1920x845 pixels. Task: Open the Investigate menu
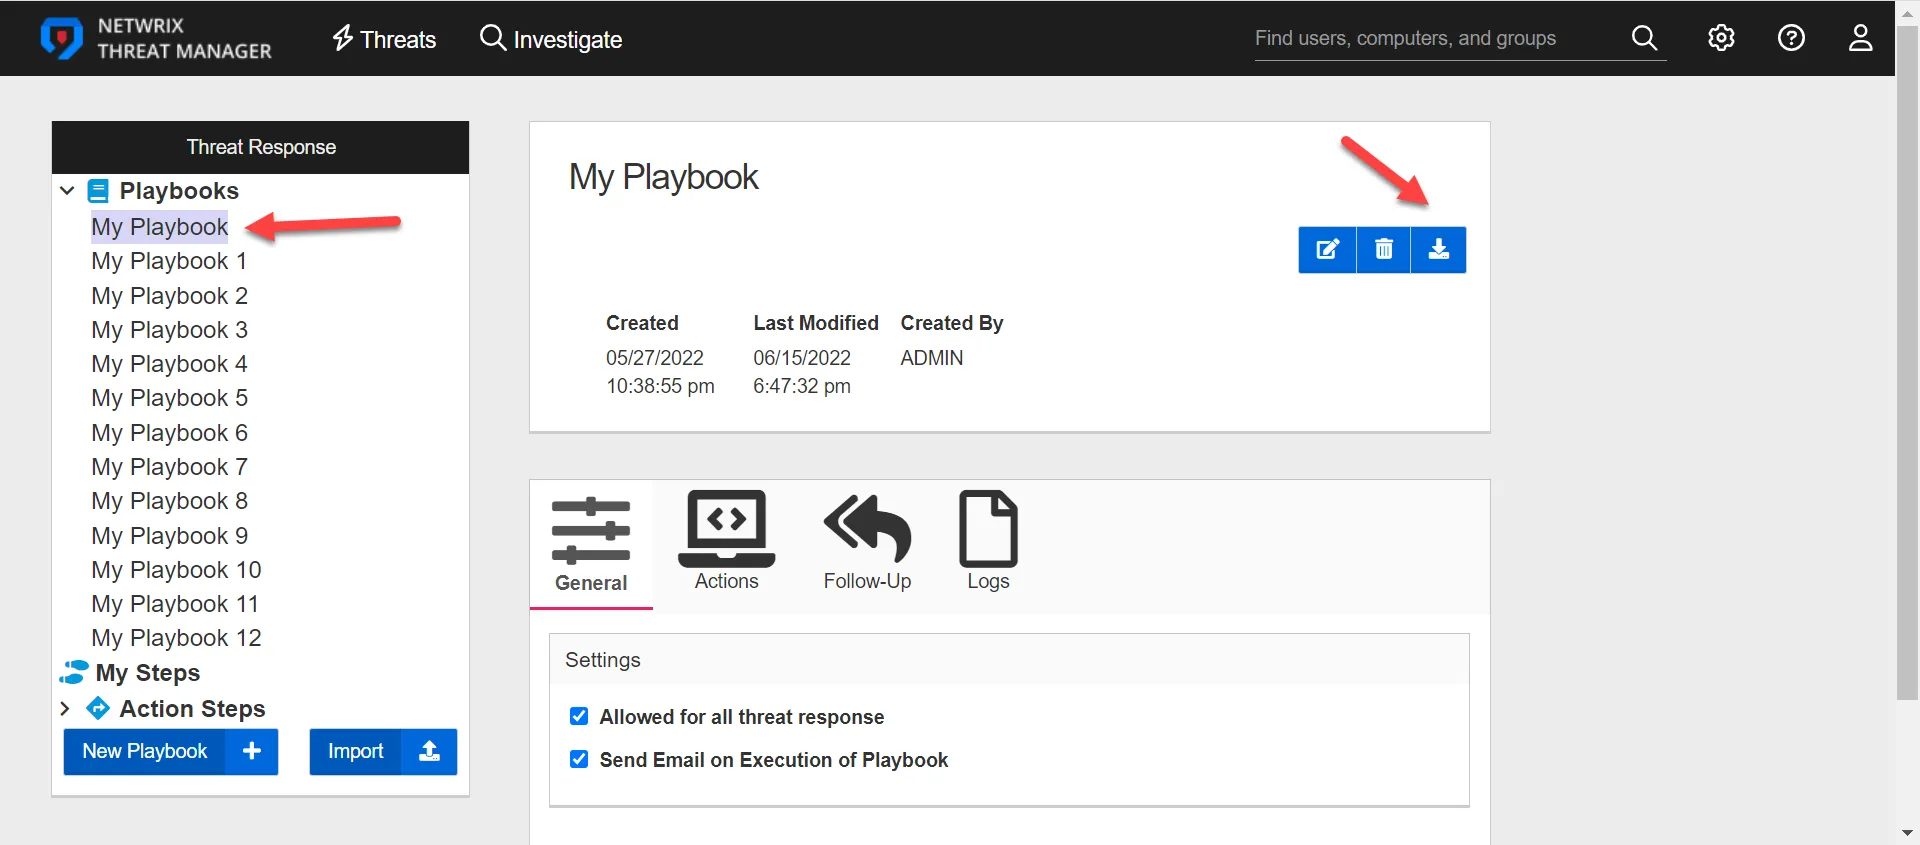[x=551, y=39]
